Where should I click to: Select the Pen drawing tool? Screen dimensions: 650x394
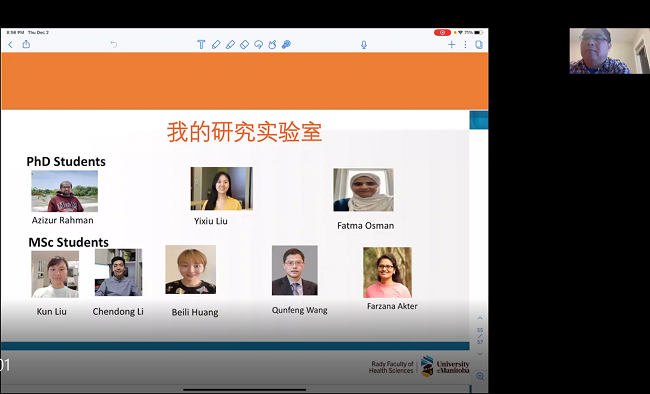(x=216, y=44)
